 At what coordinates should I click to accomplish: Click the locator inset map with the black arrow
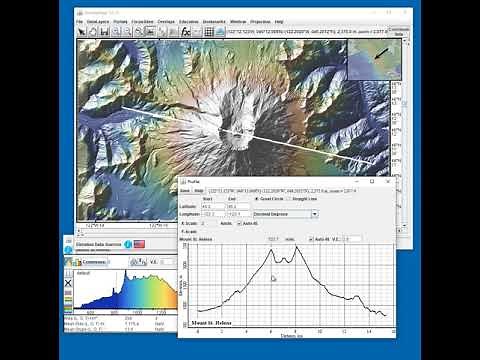point(374,60)
